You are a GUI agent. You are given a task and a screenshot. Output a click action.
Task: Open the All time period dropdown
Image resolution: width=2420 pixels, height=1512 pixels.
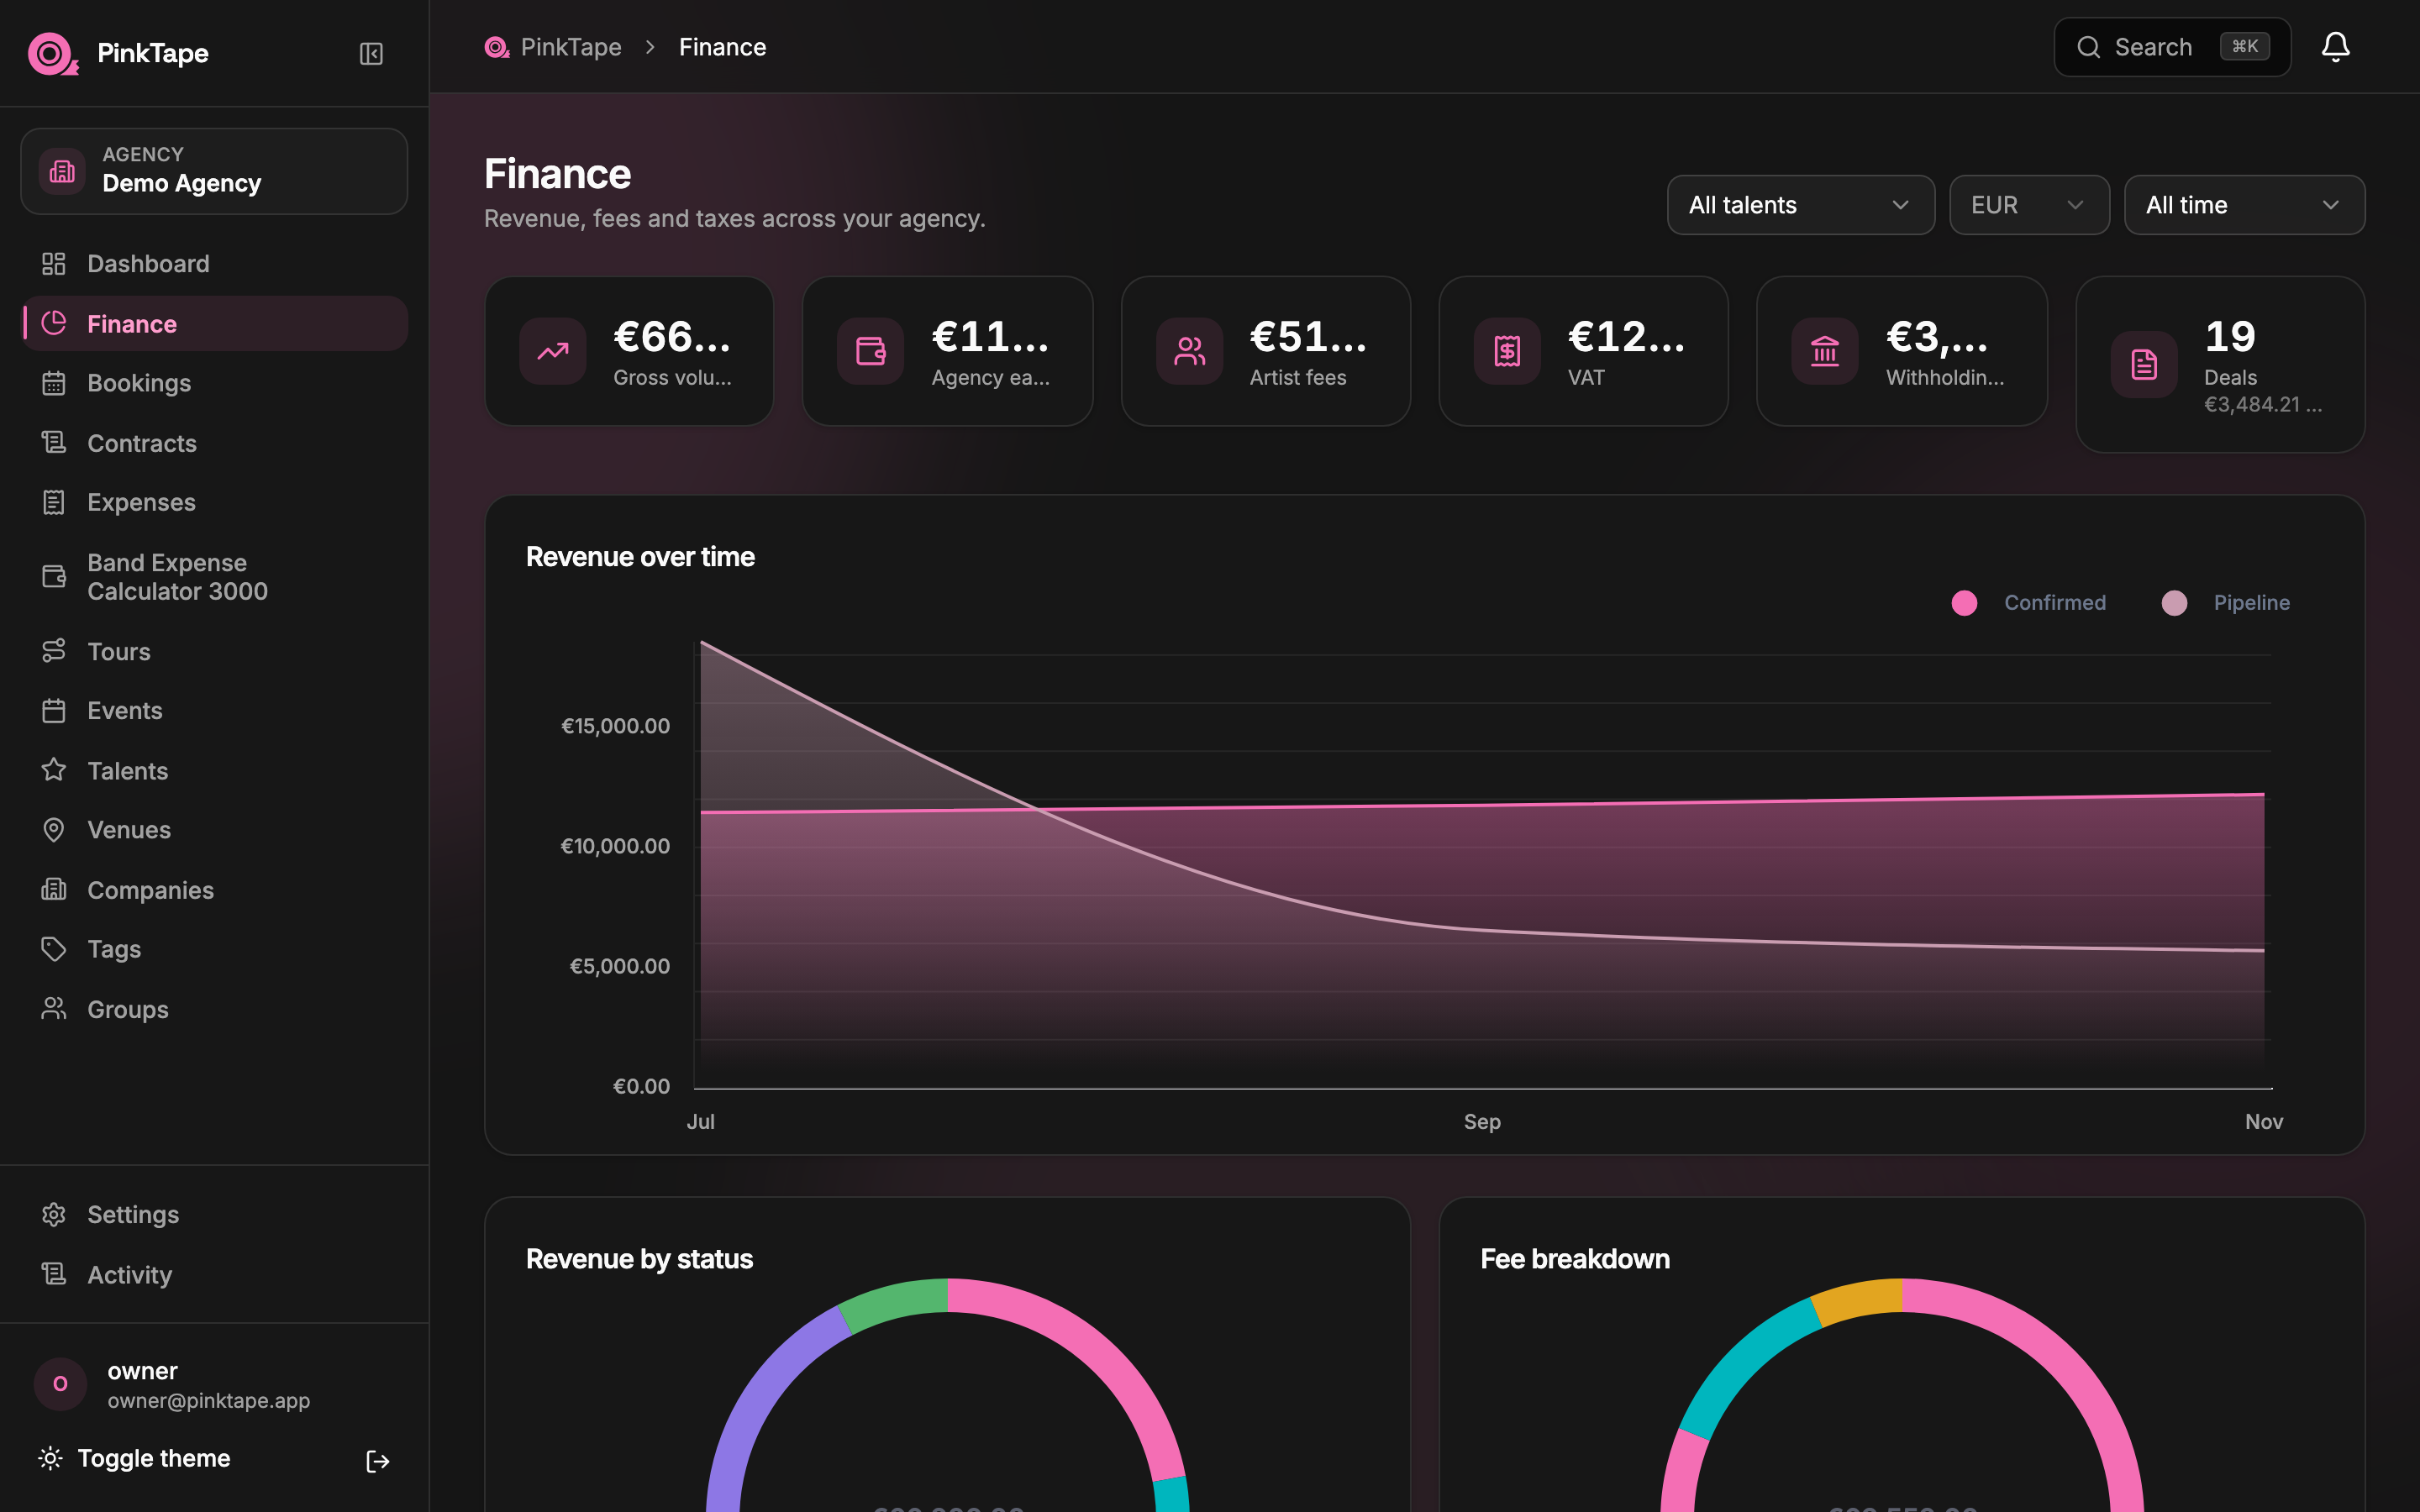[2244, 205]
